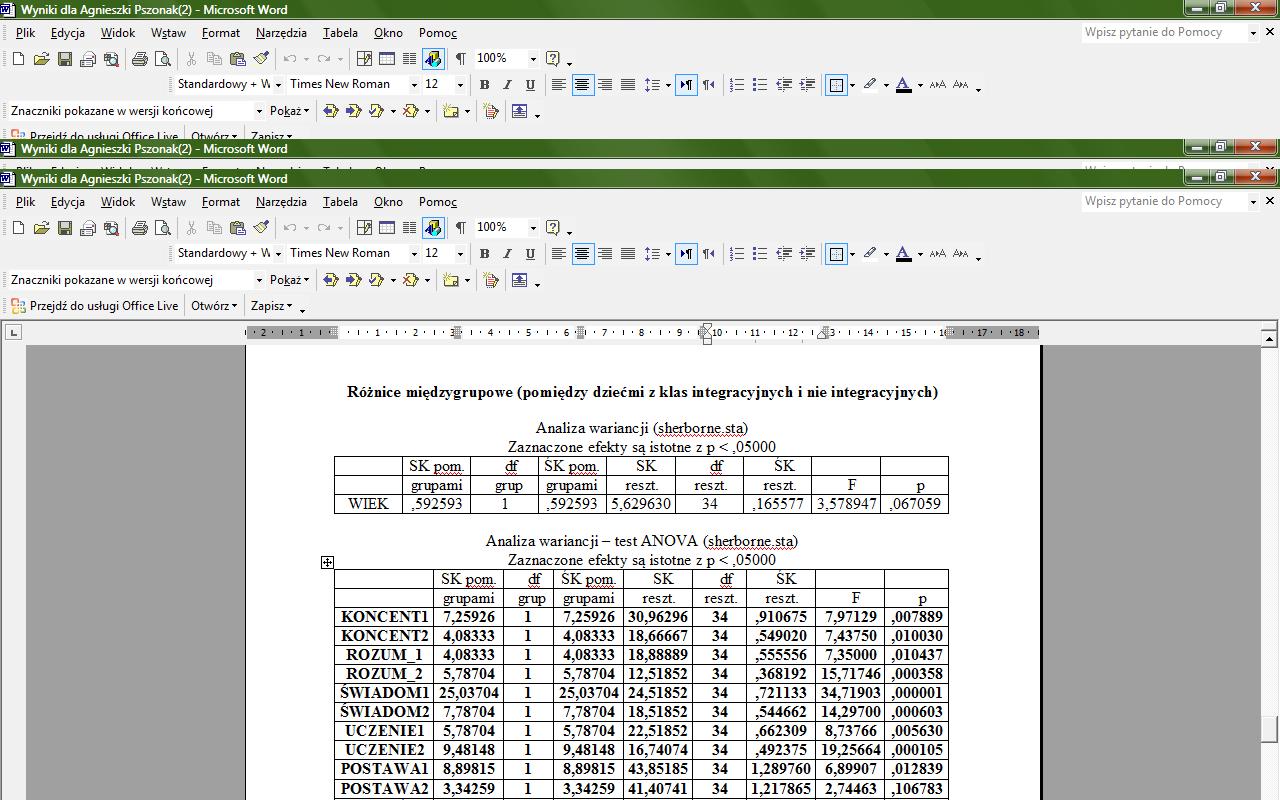The height and width of the screenshot is (800, 1280).
Task: Insert a new comment in front Word window
Action: point(451,280)
